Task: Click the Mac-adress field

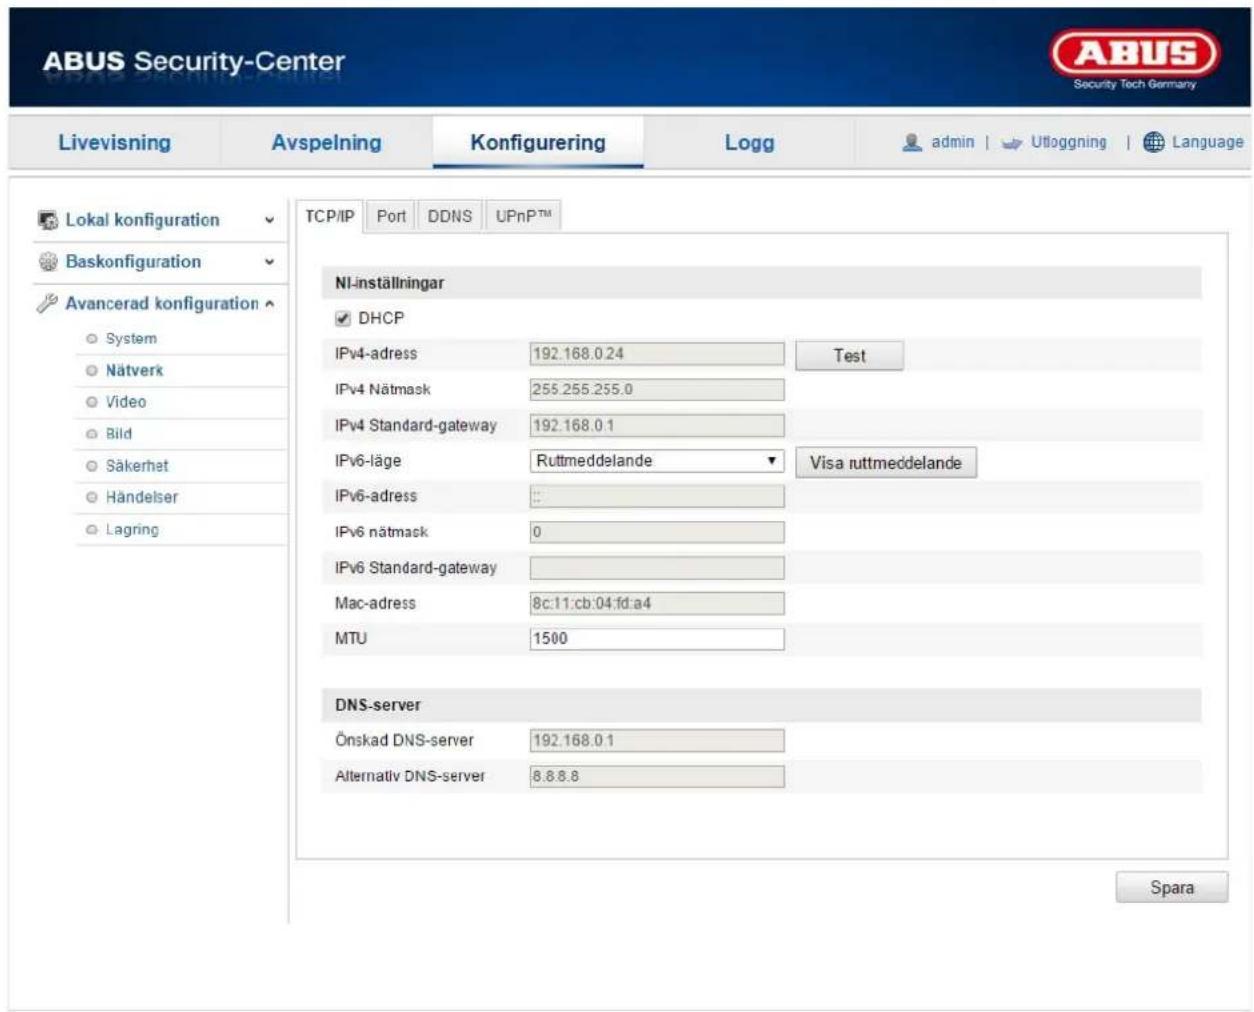Action: [x=657, y=604]
